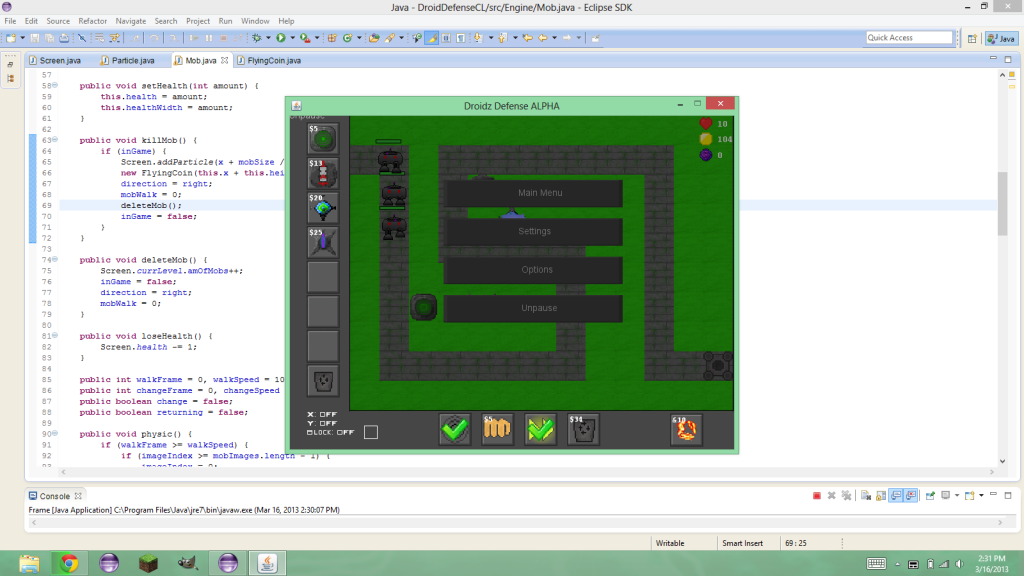Viewport: 1024px width, 576px height.
Task: Switch to the Particle.java tab
Action: pos(128,60)
